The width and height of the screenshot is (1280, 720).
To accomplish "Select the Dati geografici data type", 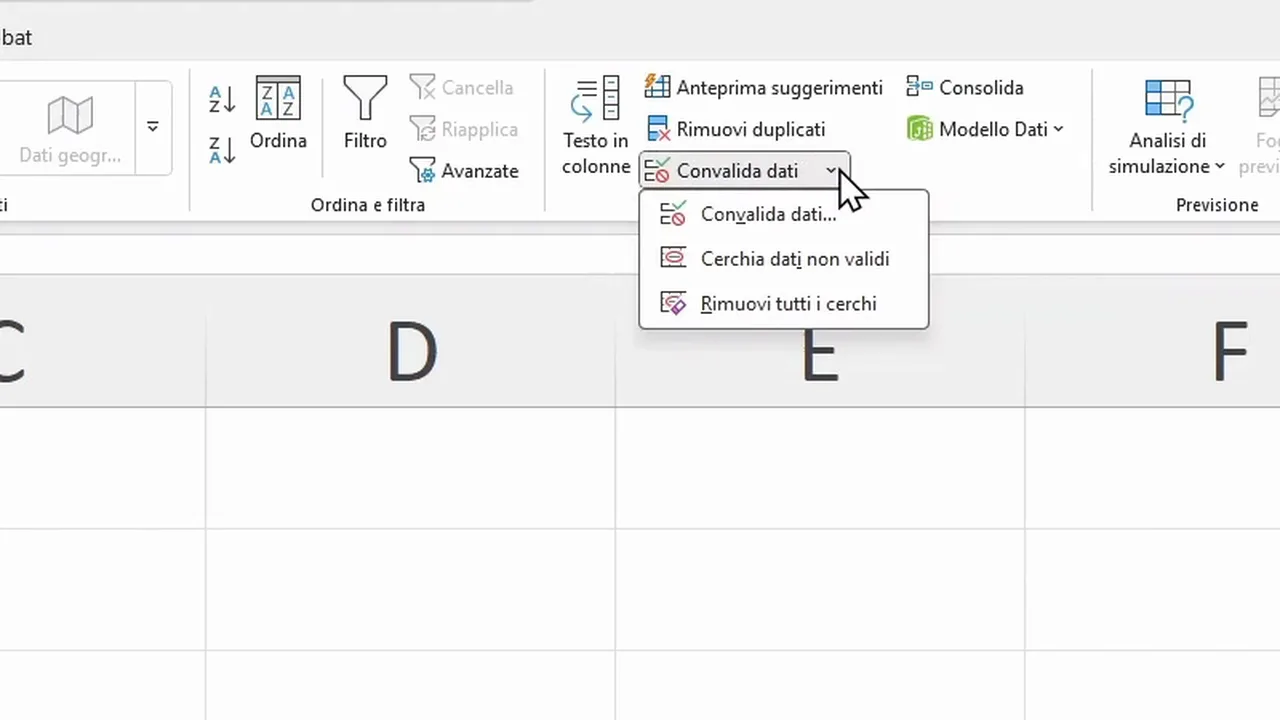I will pos(70,128).
